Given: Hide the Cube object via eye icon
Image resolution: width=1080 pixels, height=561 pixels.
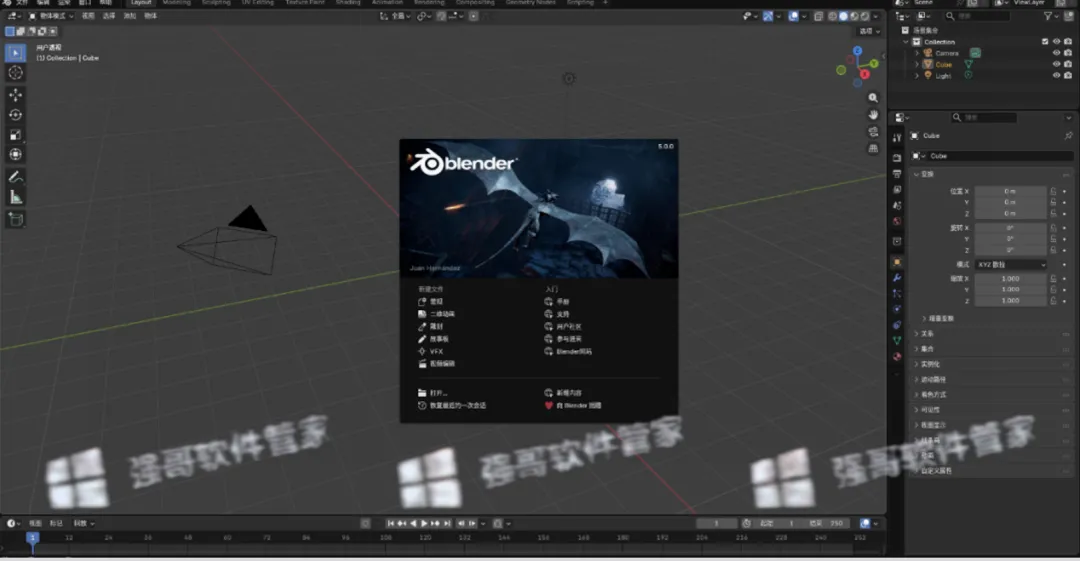Looking at the screenshot, I should click(1057, 64).
